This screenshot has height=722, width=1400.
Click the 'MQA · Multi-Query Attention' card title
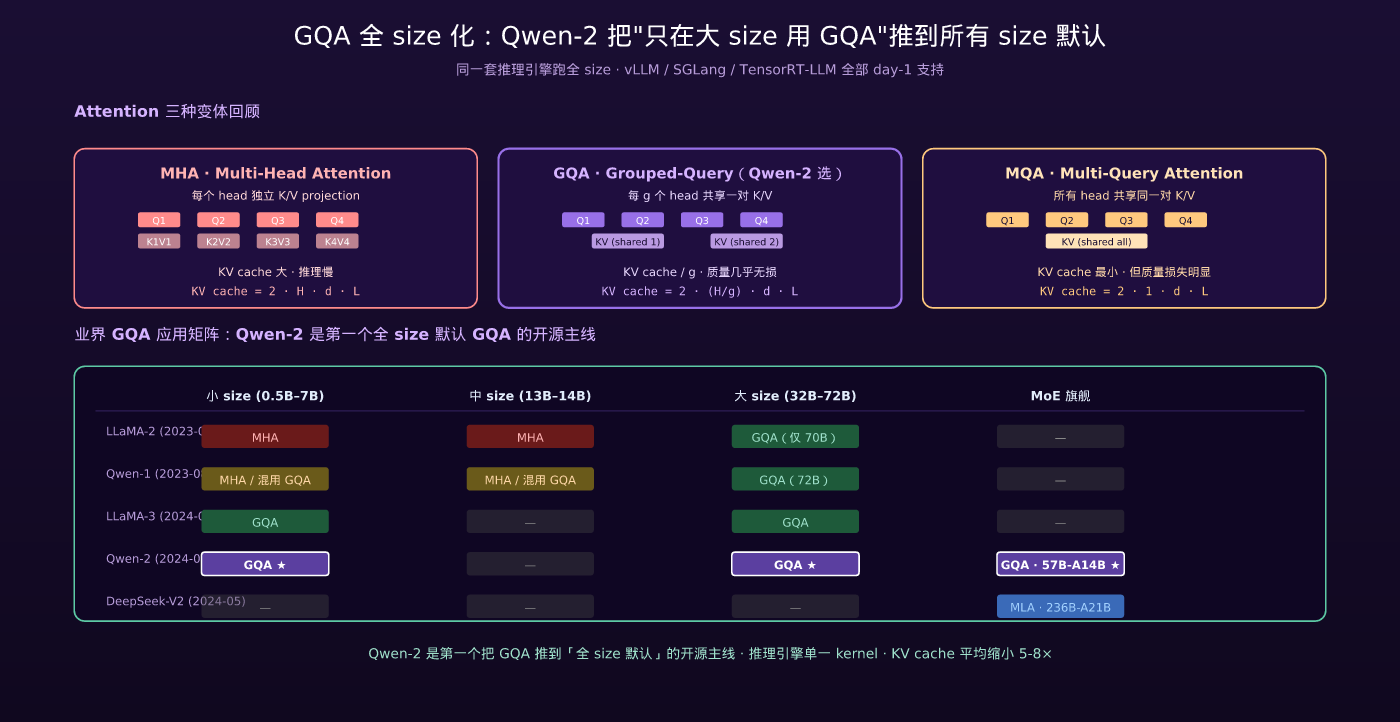point(1124,173)
